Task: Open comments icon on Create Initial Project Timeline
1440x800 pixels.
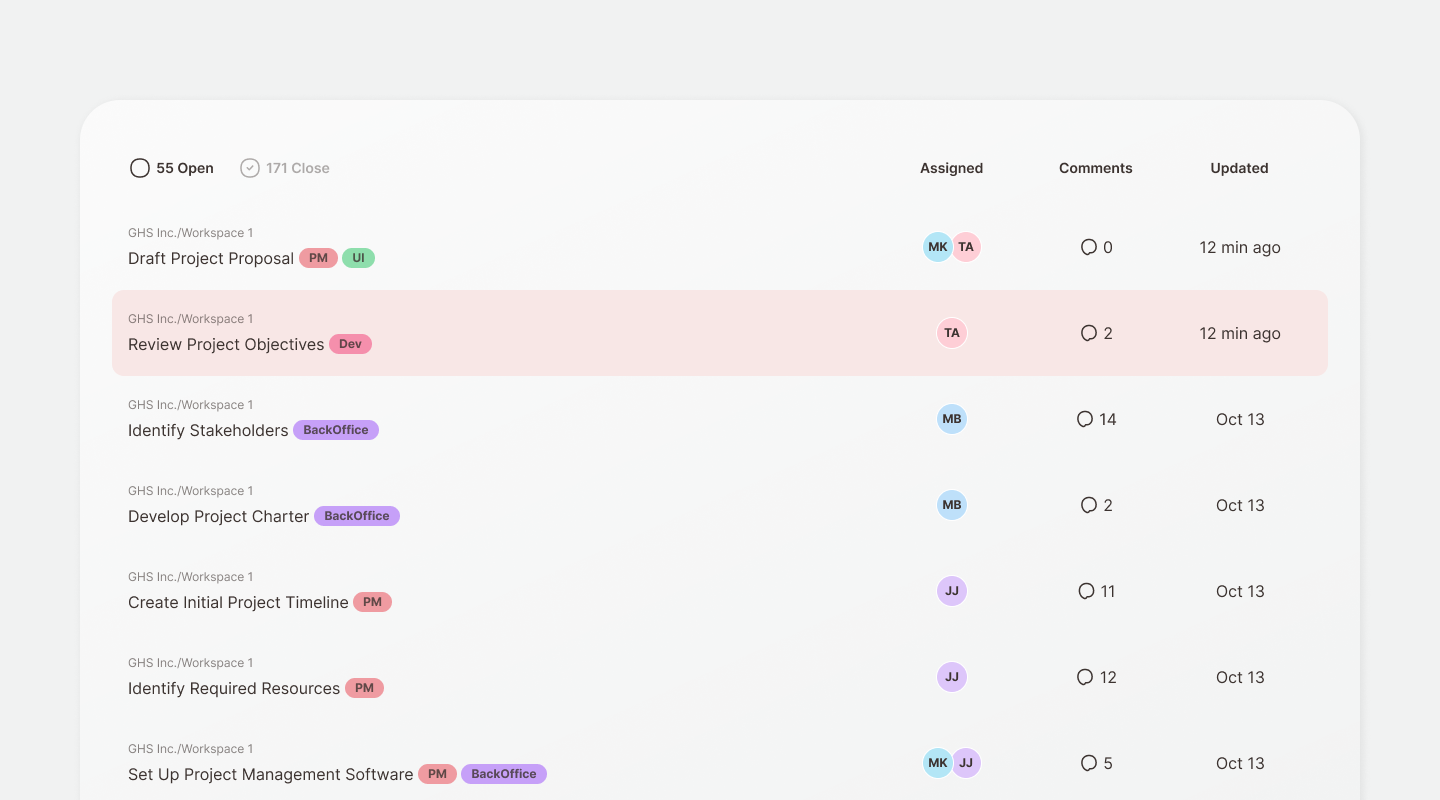Action: click(x=1086, y=591)
